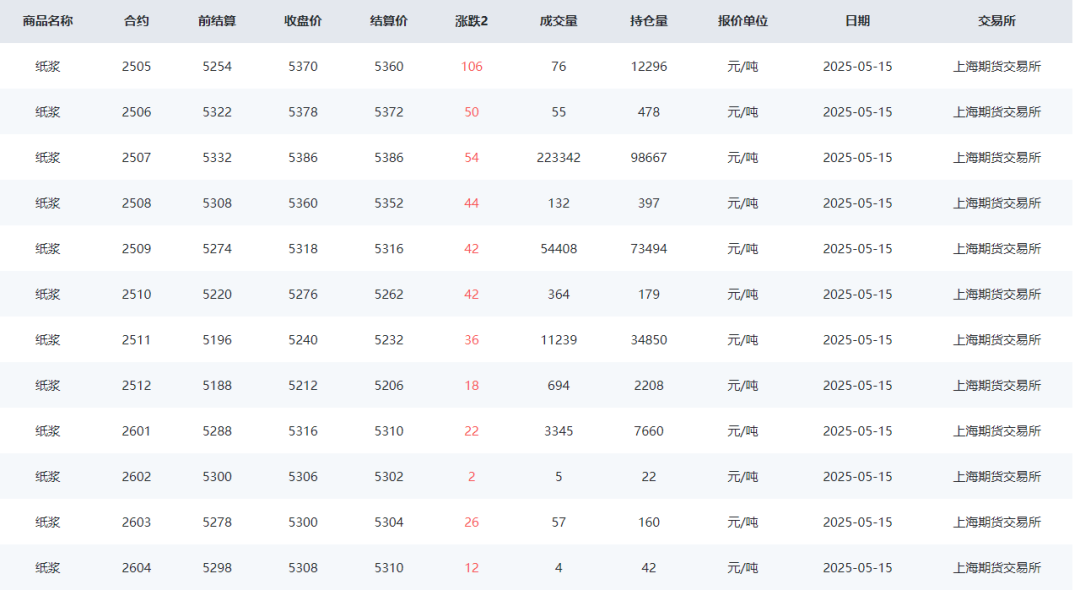1080x590 pixels.
Task: Click settlement price 5372
Action: point(388,112)
